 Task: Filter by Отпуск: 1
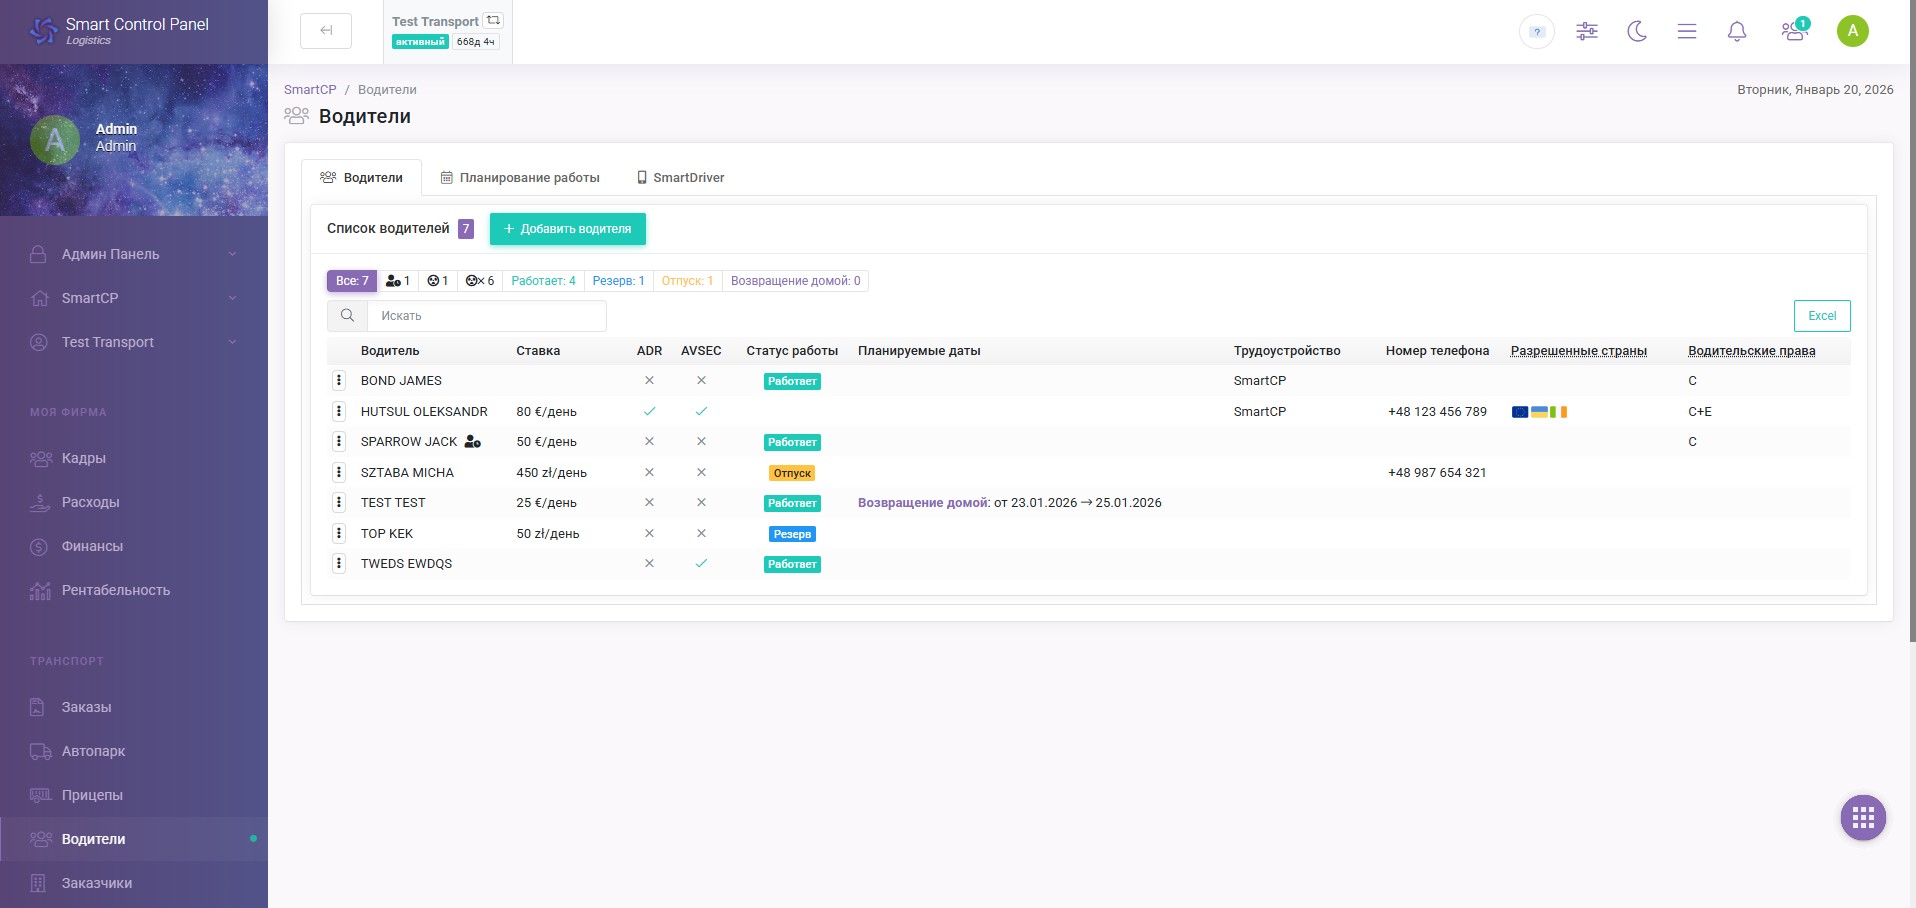point(687,281)
